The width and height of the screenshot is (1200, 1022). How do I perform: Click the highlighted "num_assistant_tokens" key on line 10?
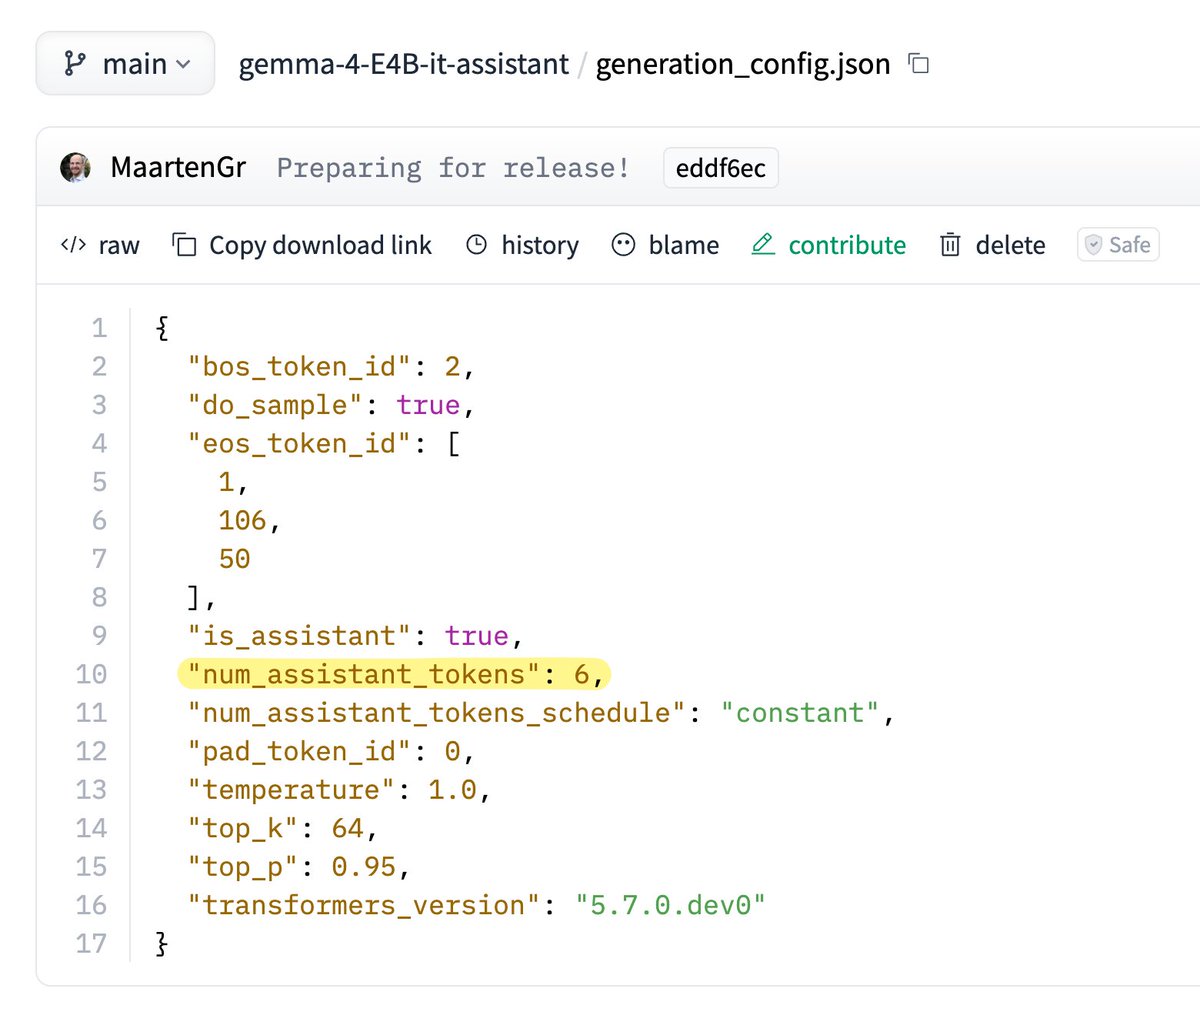click(364, 674)
